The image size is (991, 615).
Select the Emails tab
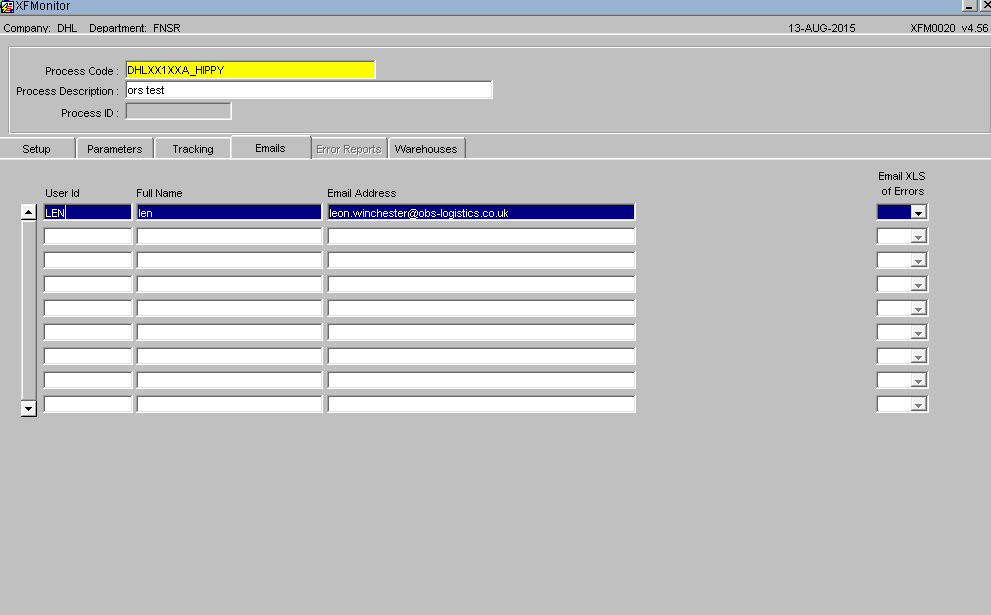271,148
